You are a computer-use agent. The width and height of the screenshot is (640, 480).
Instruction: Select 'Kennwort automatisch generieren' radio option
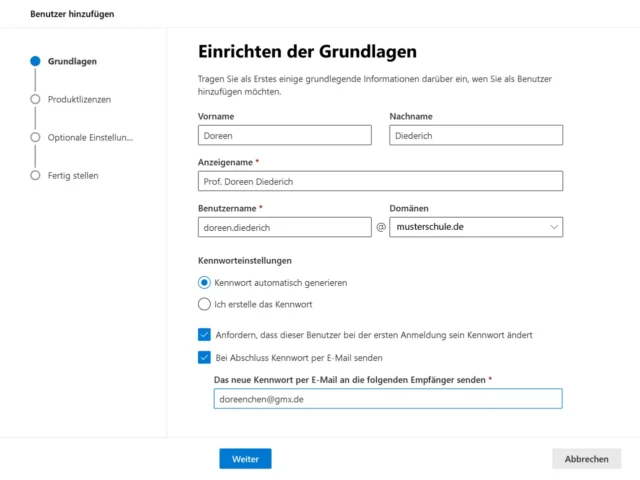pyautogui.click(x=205, y=282)
